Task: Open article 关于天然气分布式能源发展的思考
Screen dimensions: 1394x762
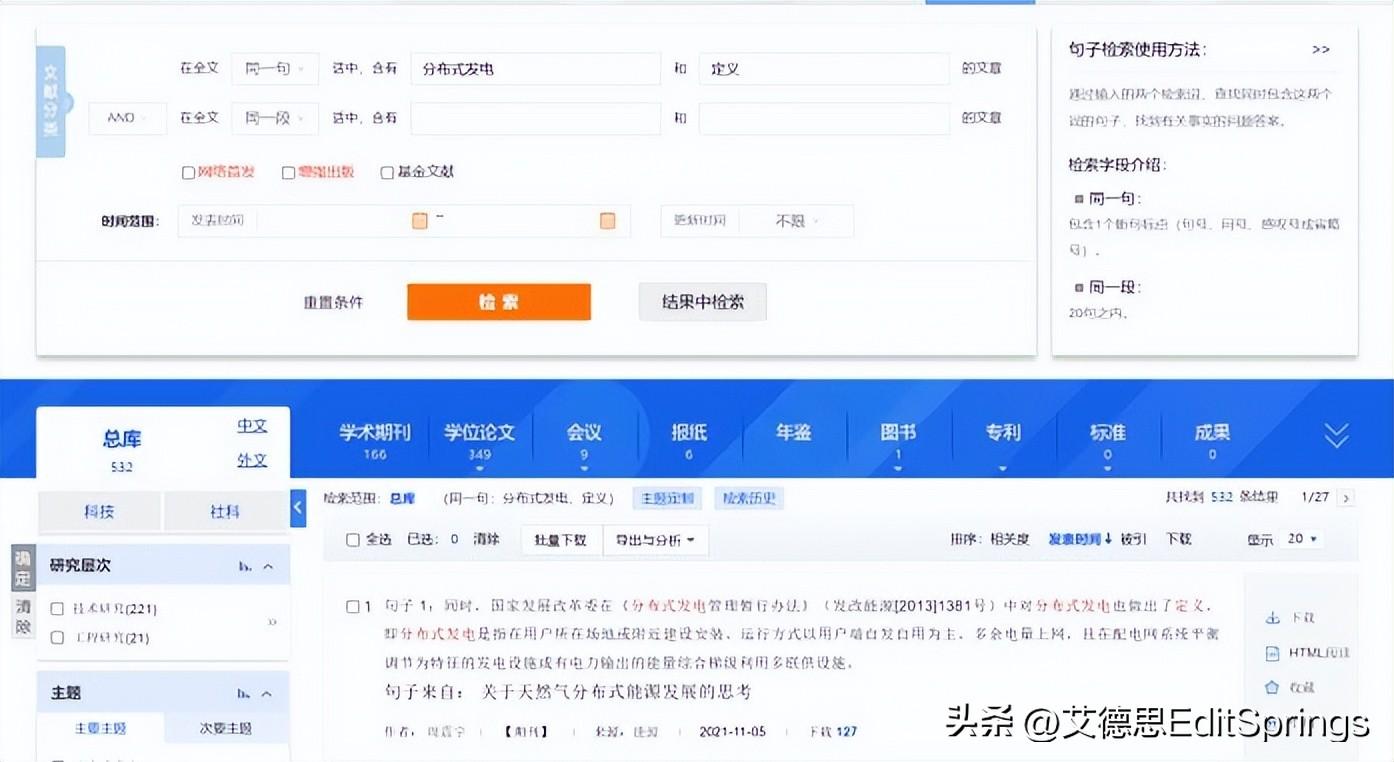Action: (616, 692)
